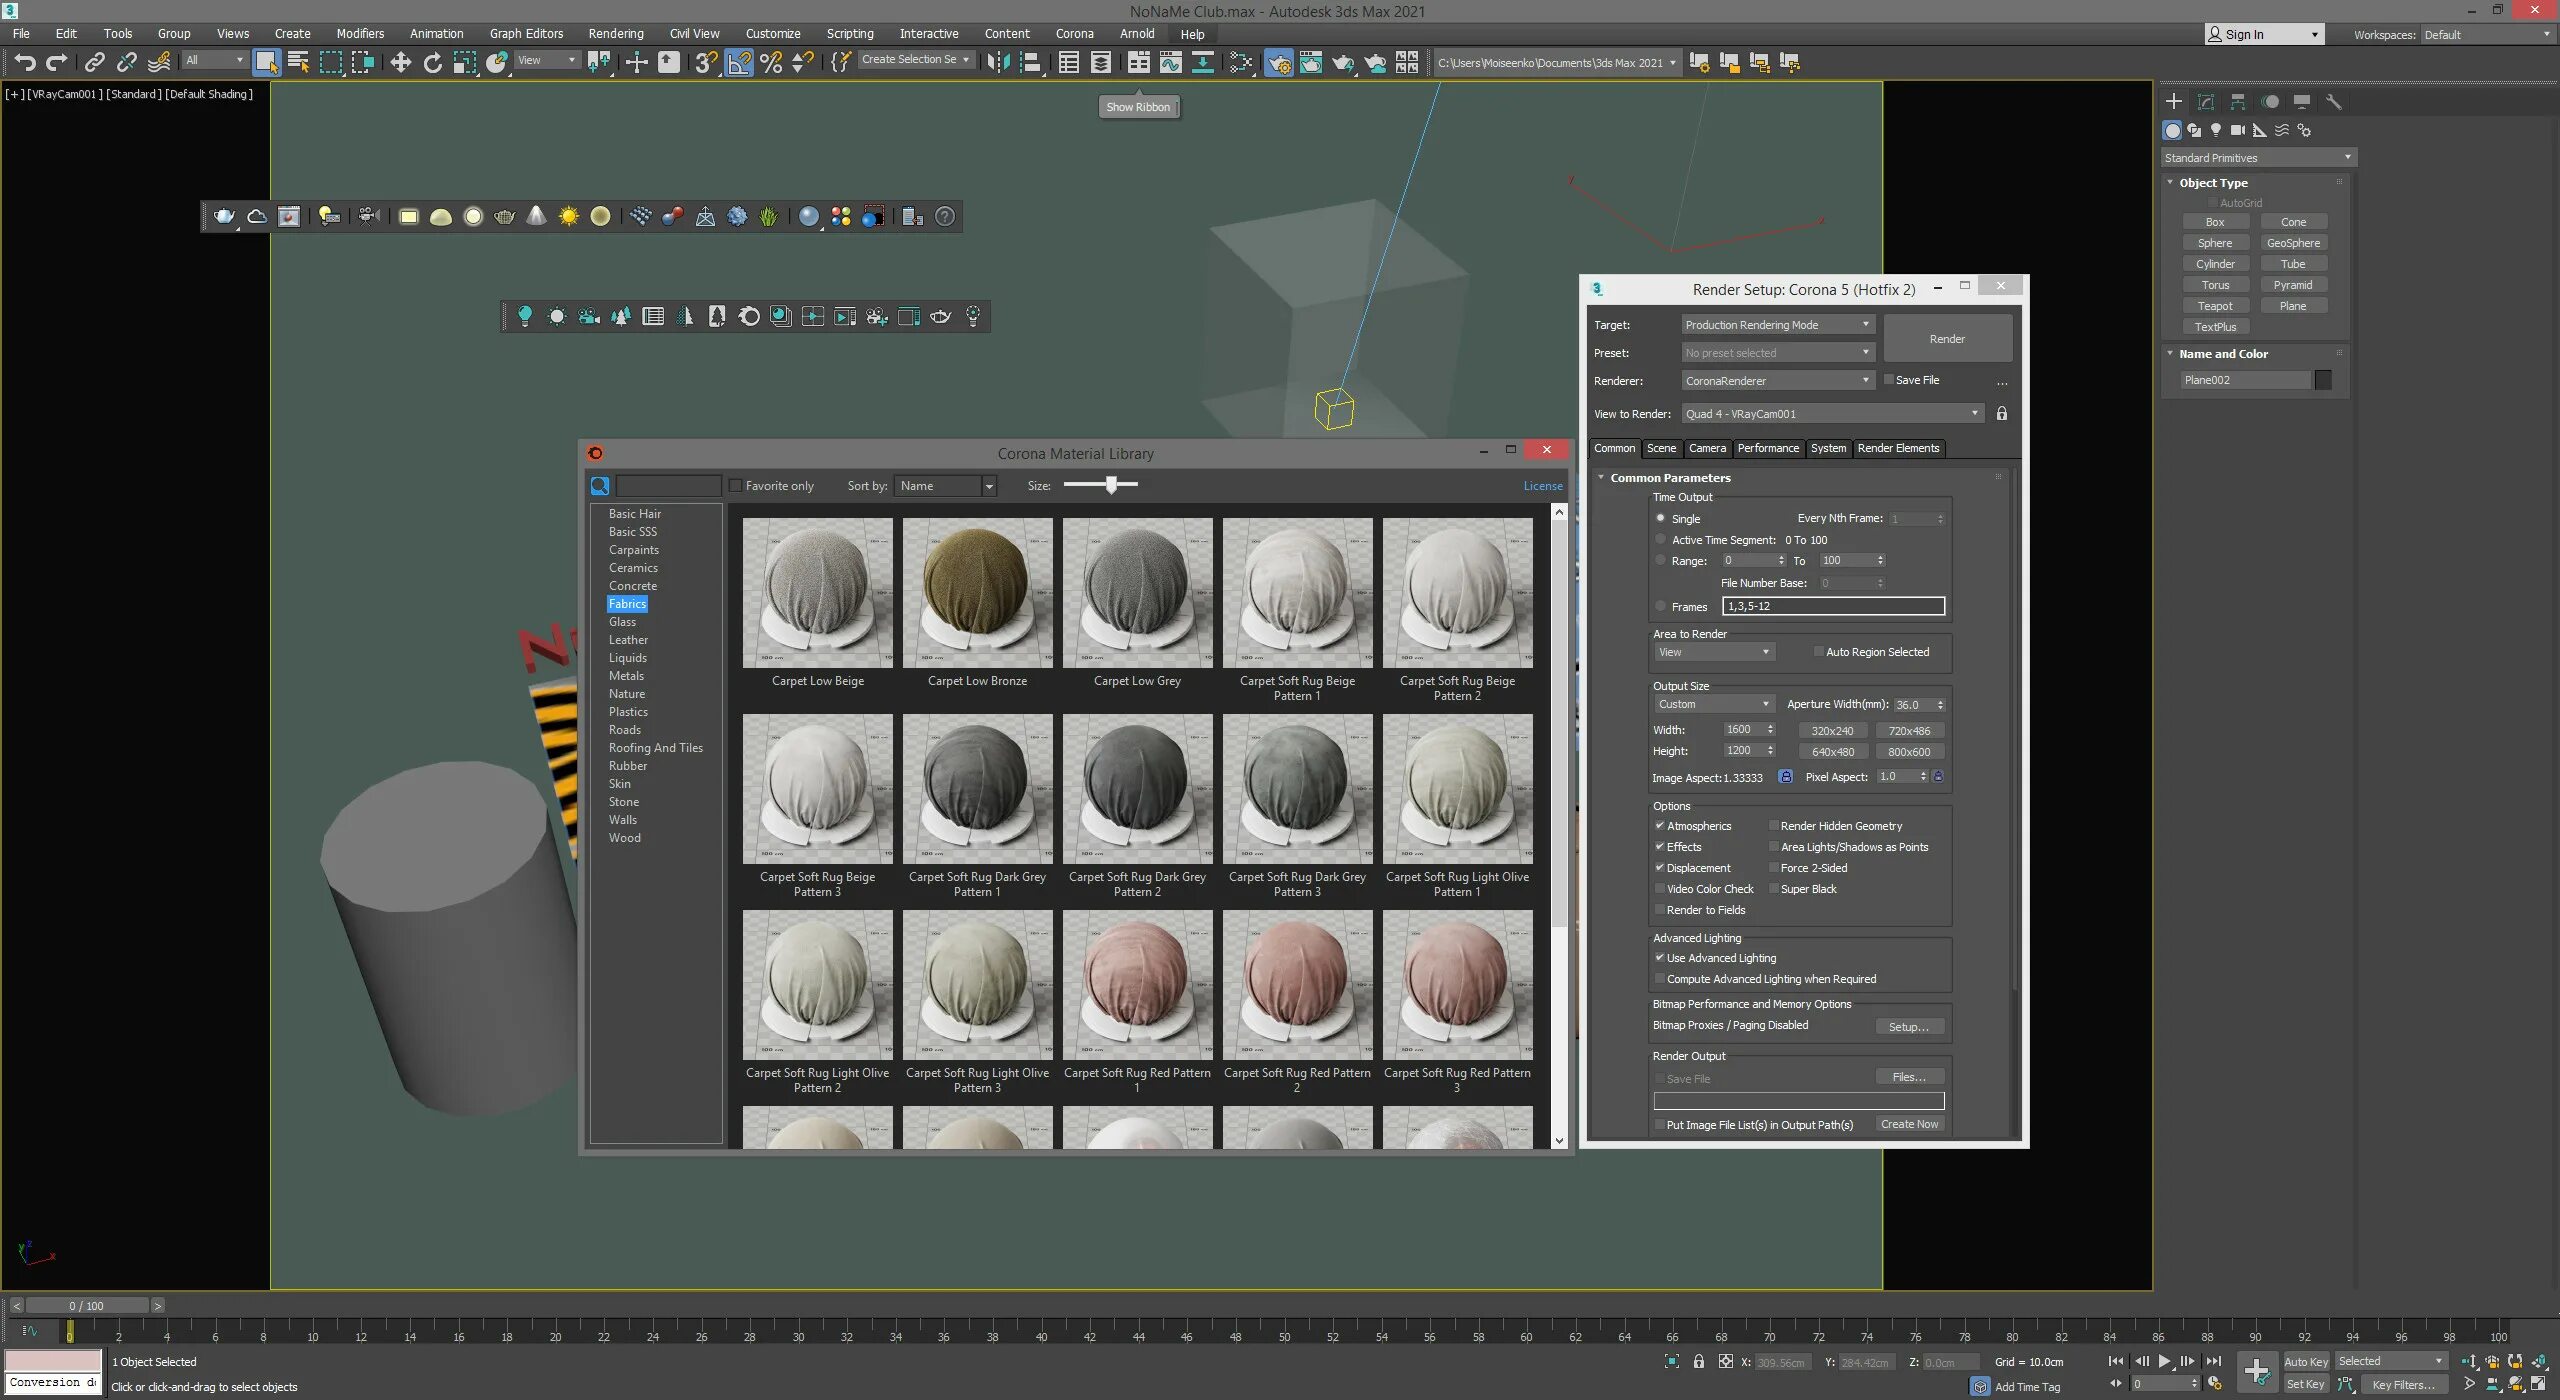Image resolution: width=2560 pixels, height=1400 pixels.
Task: Create a Teapot primitive object
Action: [2214, 306]
